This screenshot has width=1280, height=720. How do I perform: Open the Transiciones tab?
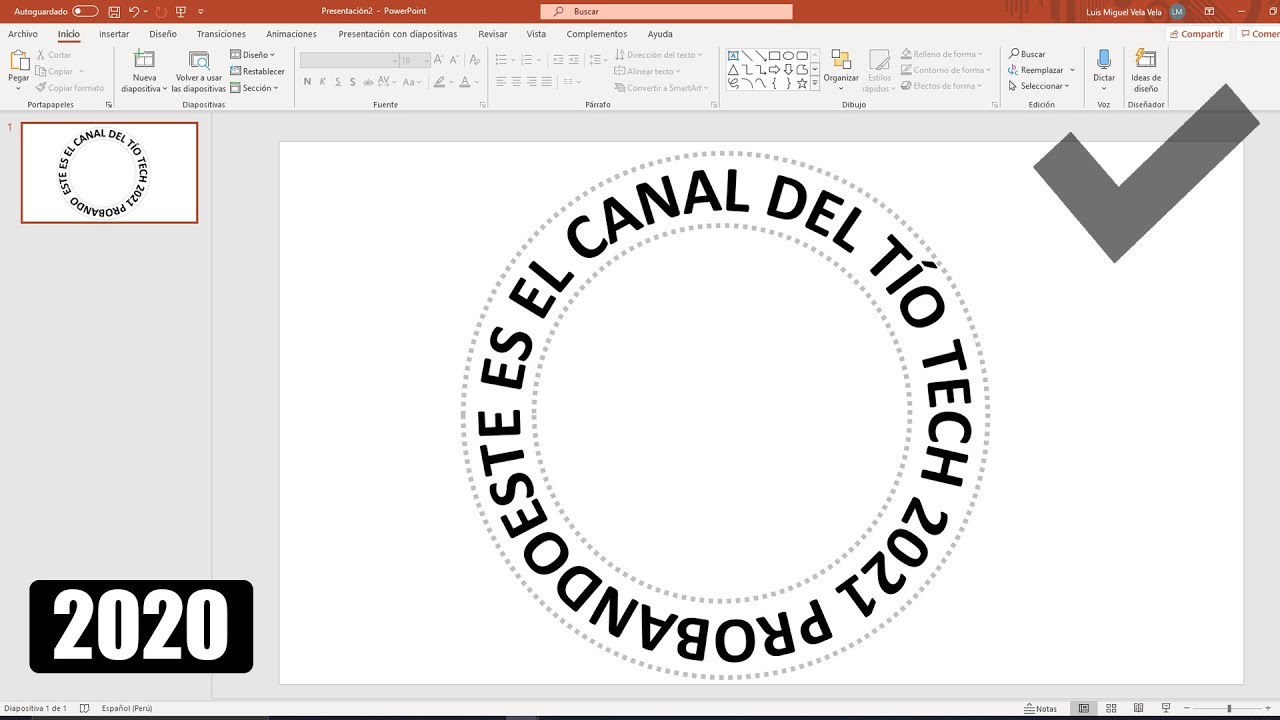pos(221,34)
